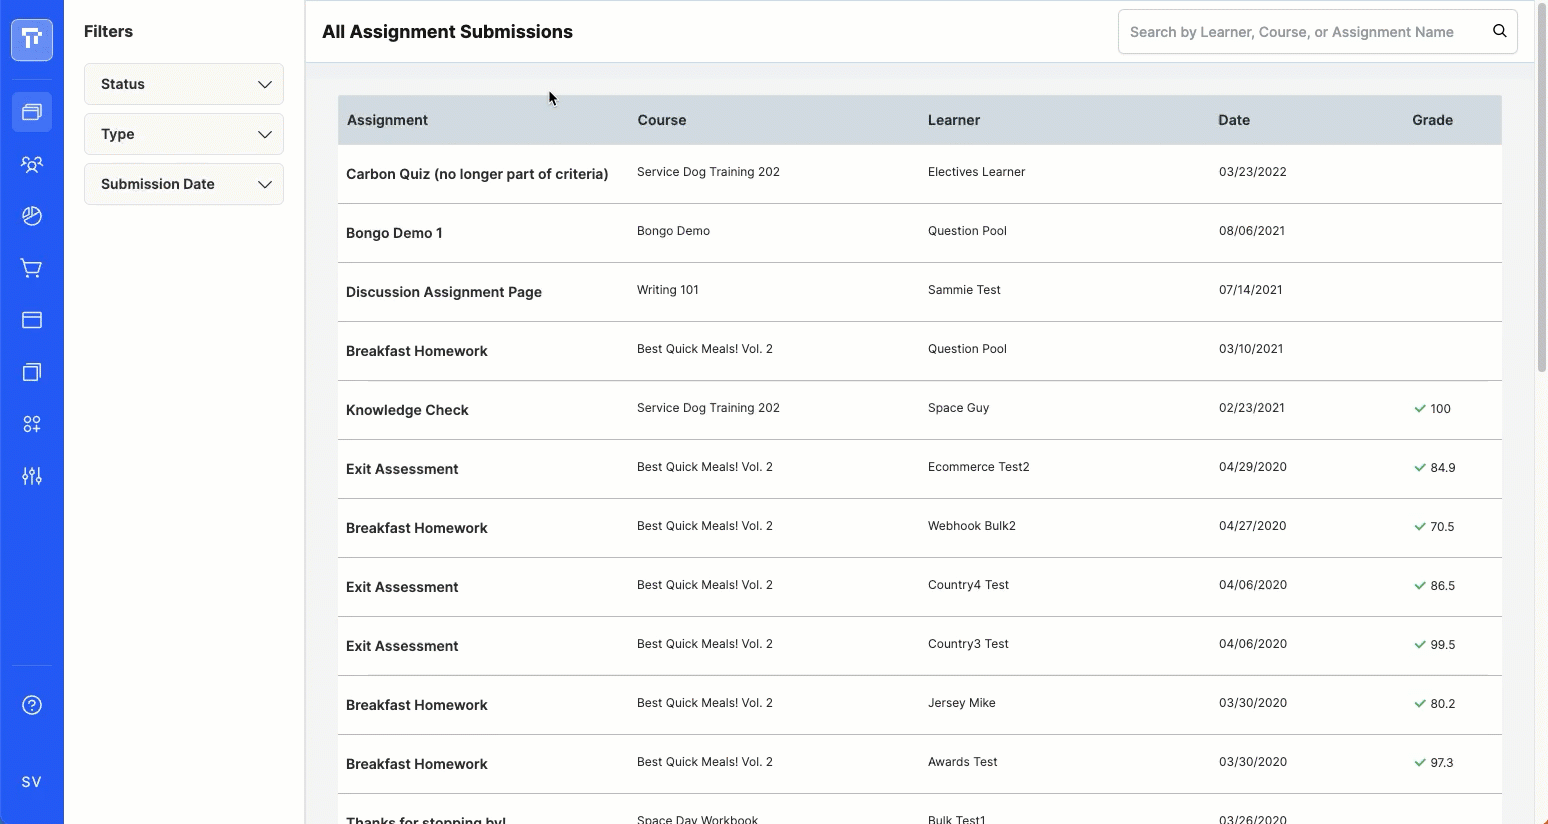
Task: Click the page vertical scrollbar
Action: coord(1541,200)
